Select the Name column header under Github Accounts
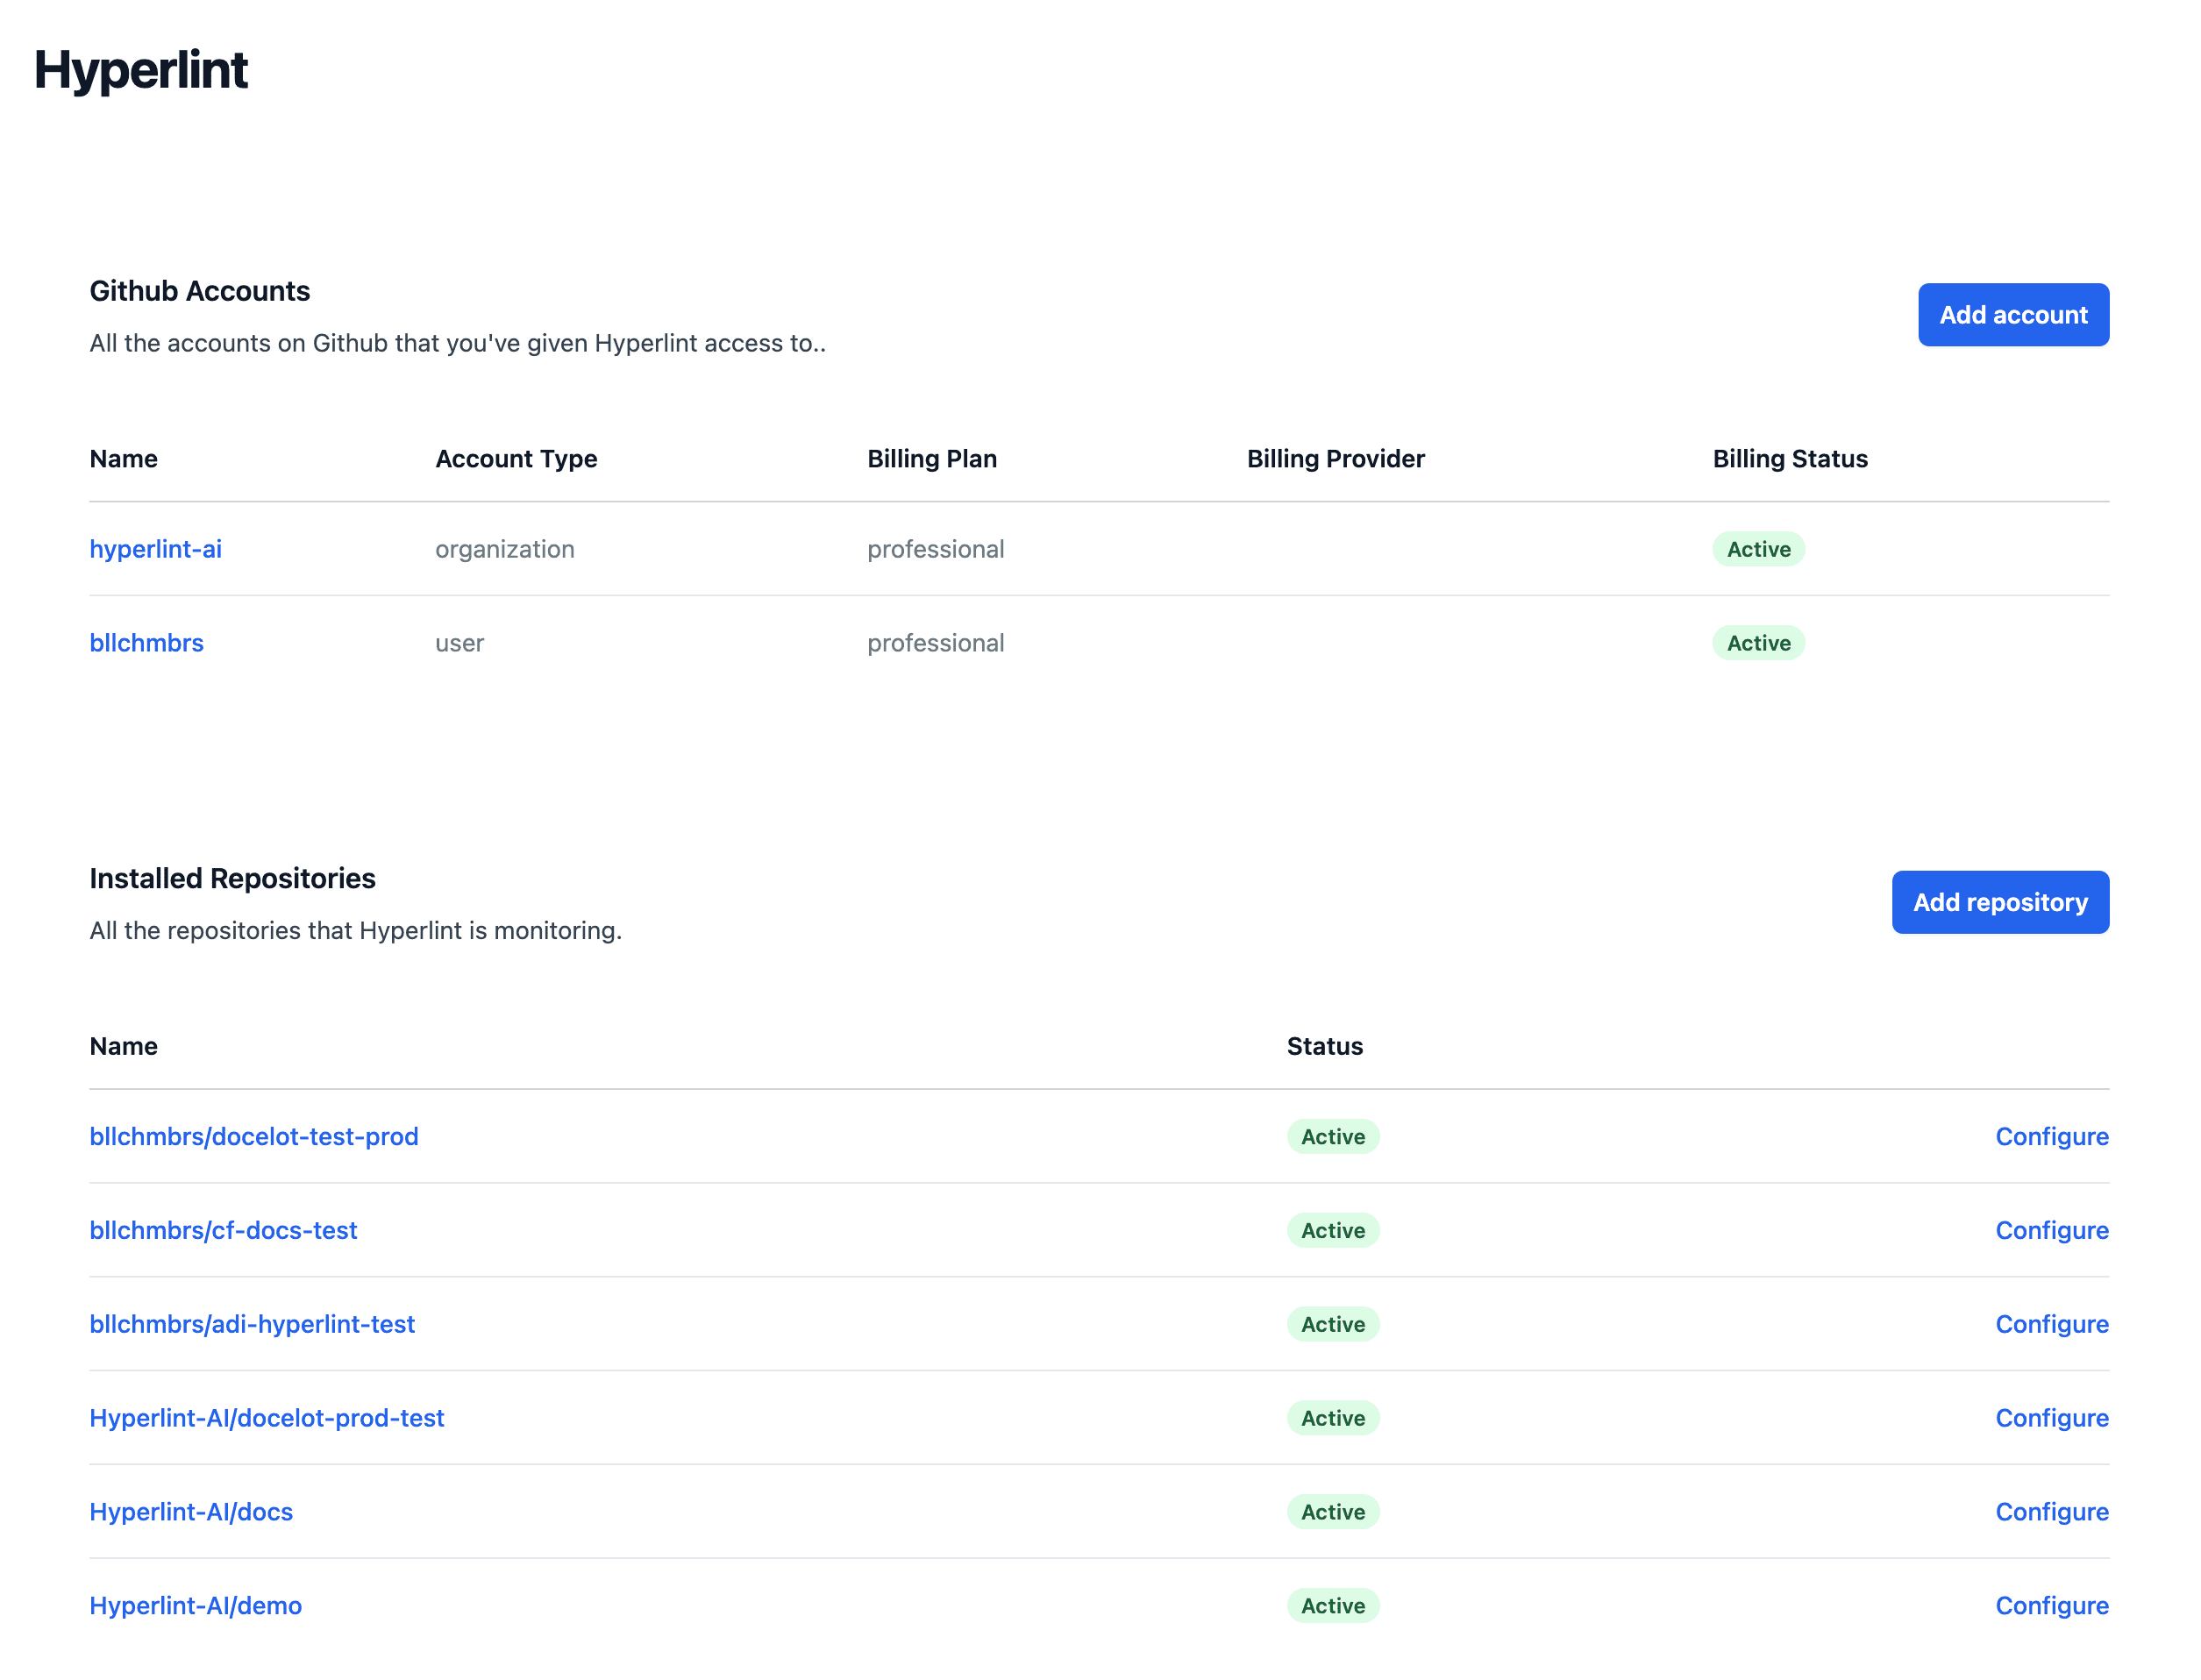The height and width of the screenshot is (1680, 2201). click(123, 459)
